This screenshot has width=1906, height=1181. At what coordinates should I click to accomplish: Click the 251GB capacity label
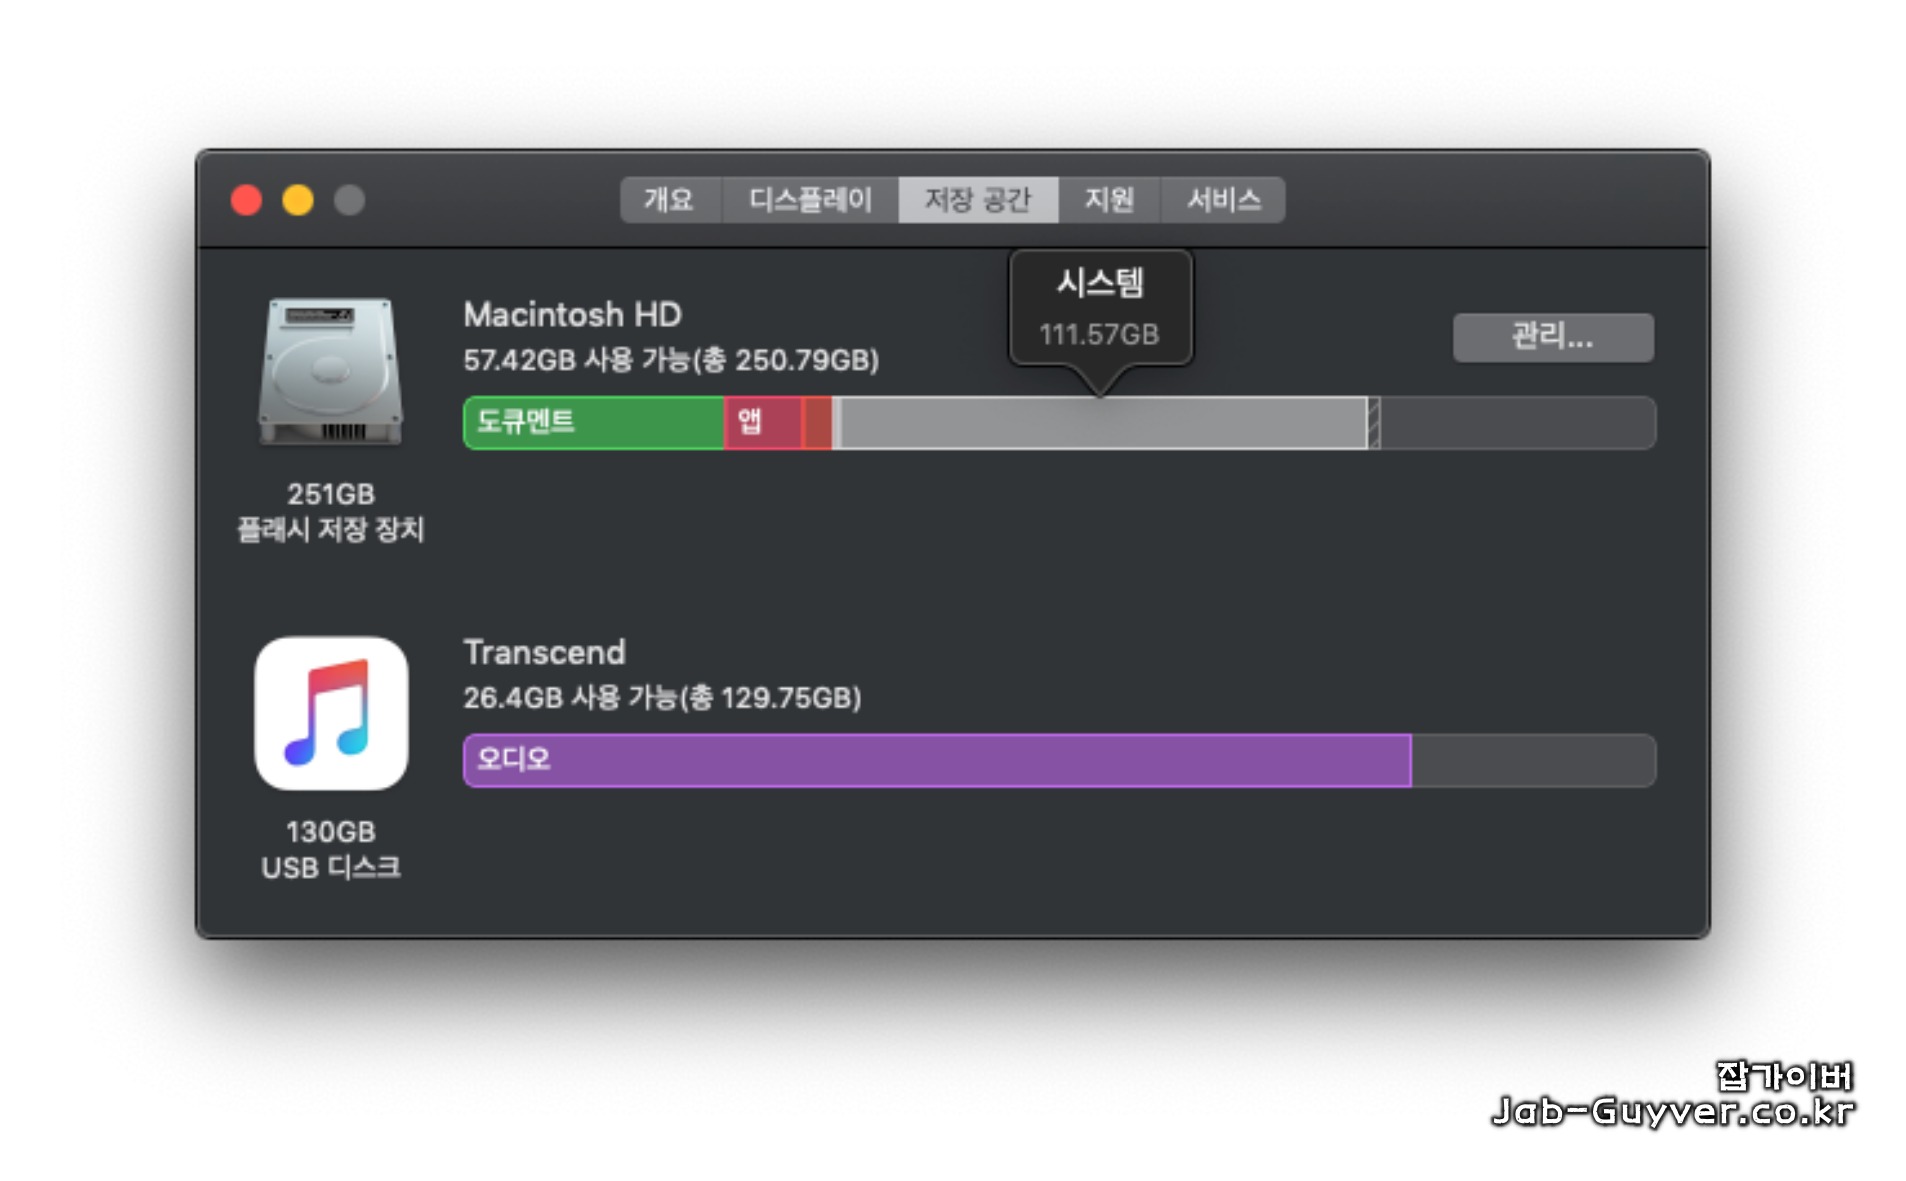(331, 493)
